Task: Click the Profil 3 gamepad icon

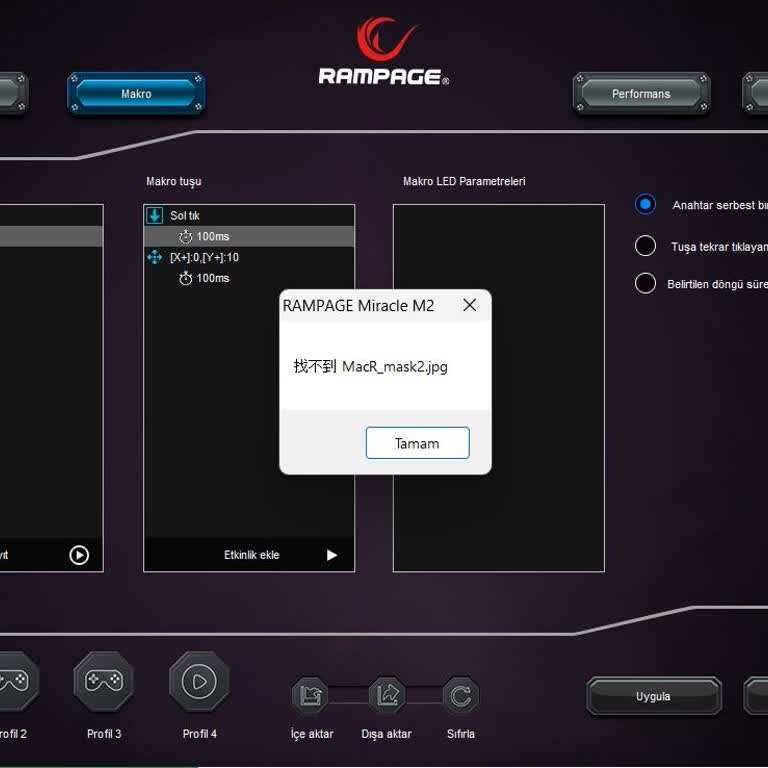Action: tap(103, 681)
